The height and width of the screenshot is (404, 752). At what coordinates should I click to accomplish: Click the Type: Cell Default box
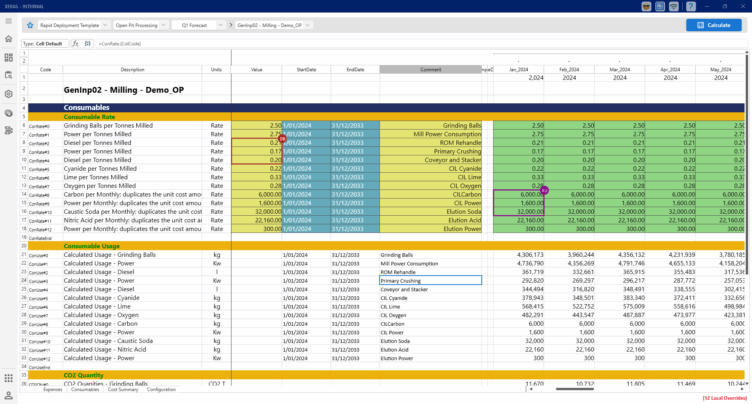click(x=45, y=44)
